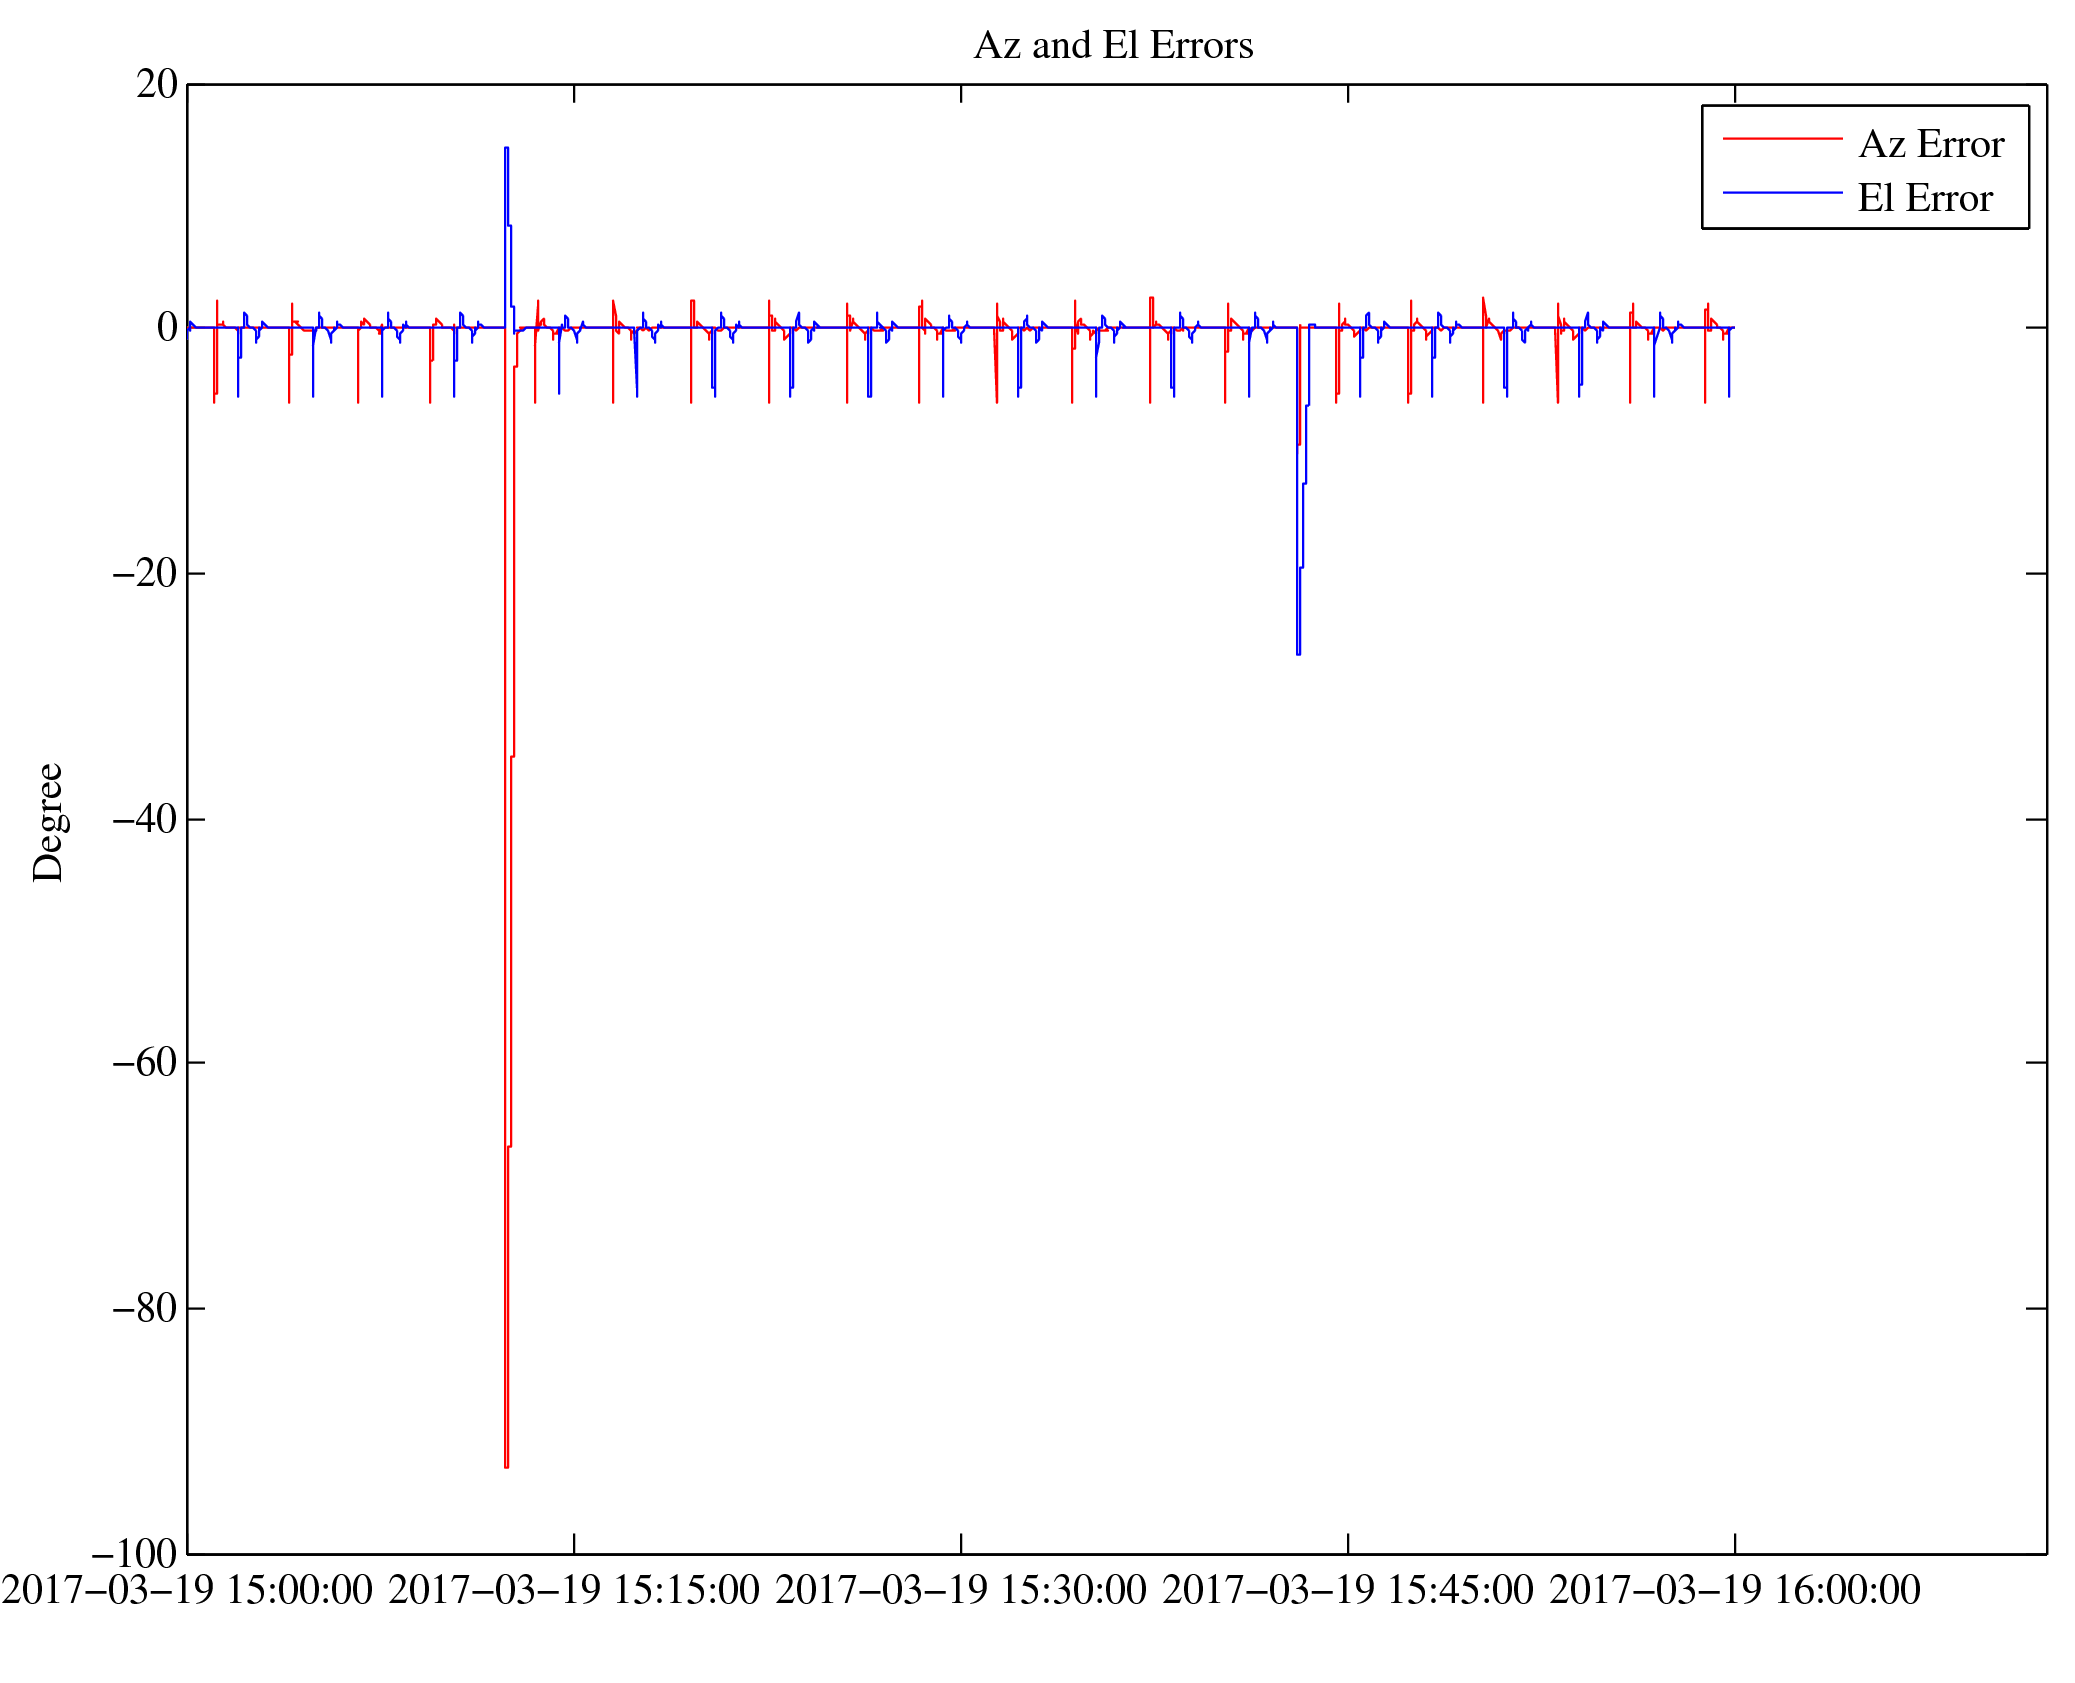Click the y-axis tick label '20'
Screen dimensions: 2075x1683
tap(157, 84)
